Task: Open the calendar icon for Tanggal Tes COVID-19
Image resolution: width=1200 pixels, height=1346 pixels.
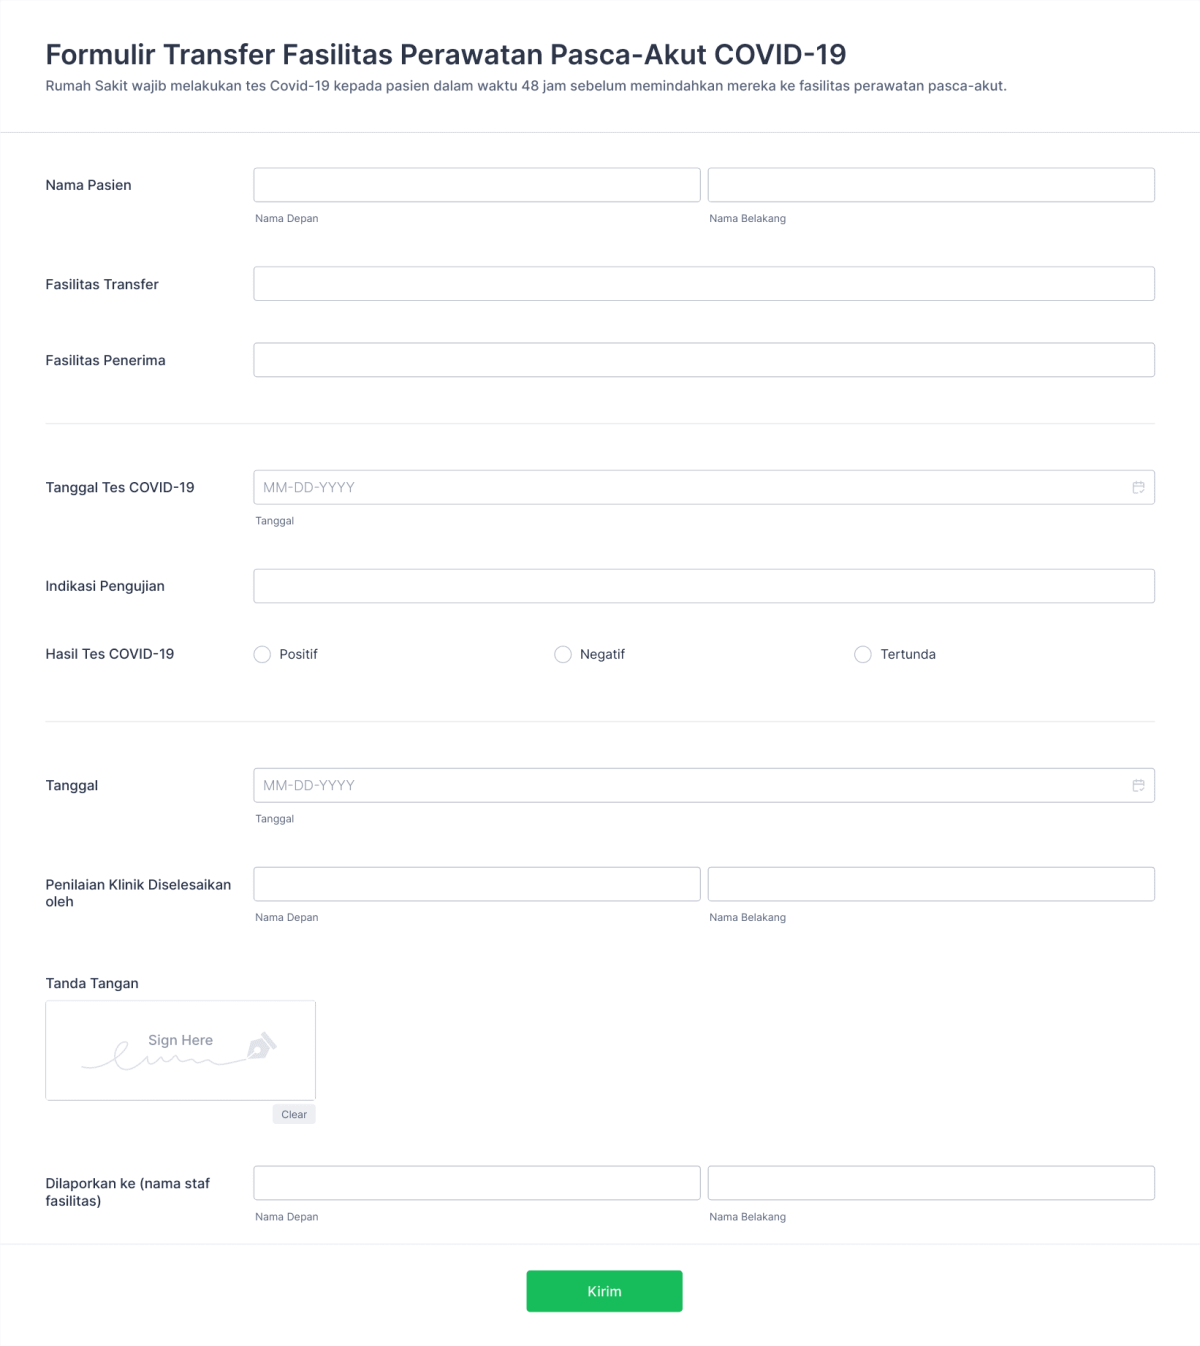Action: coord(1137,487)
